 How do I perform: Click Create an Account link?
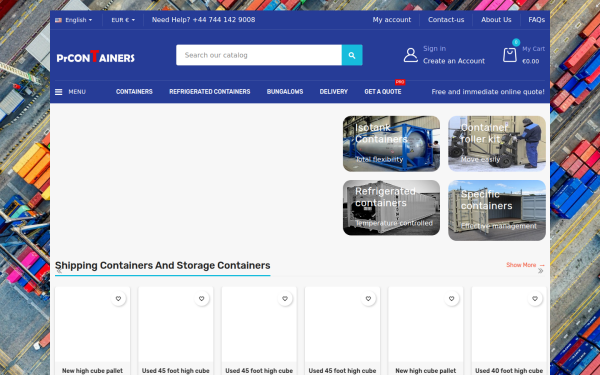[x=454, y=61]
